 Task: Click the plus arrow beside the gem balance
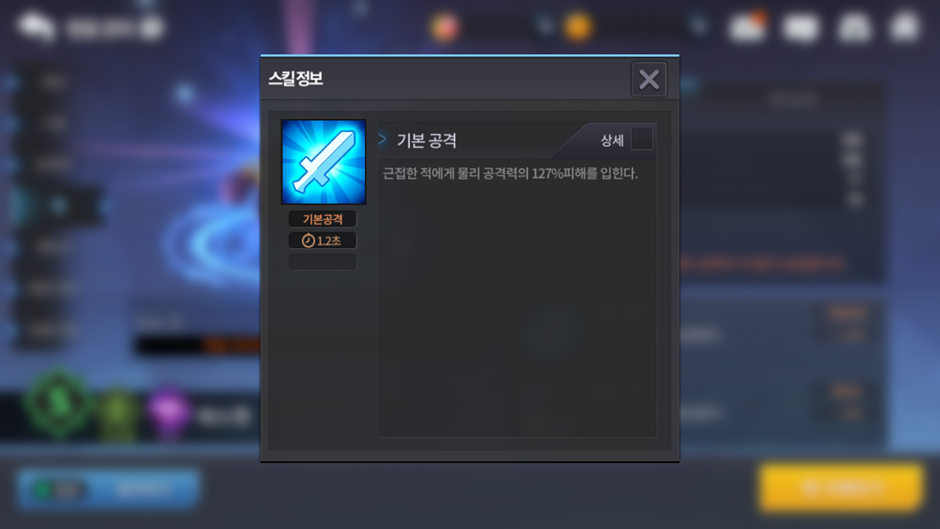(544, 26)
